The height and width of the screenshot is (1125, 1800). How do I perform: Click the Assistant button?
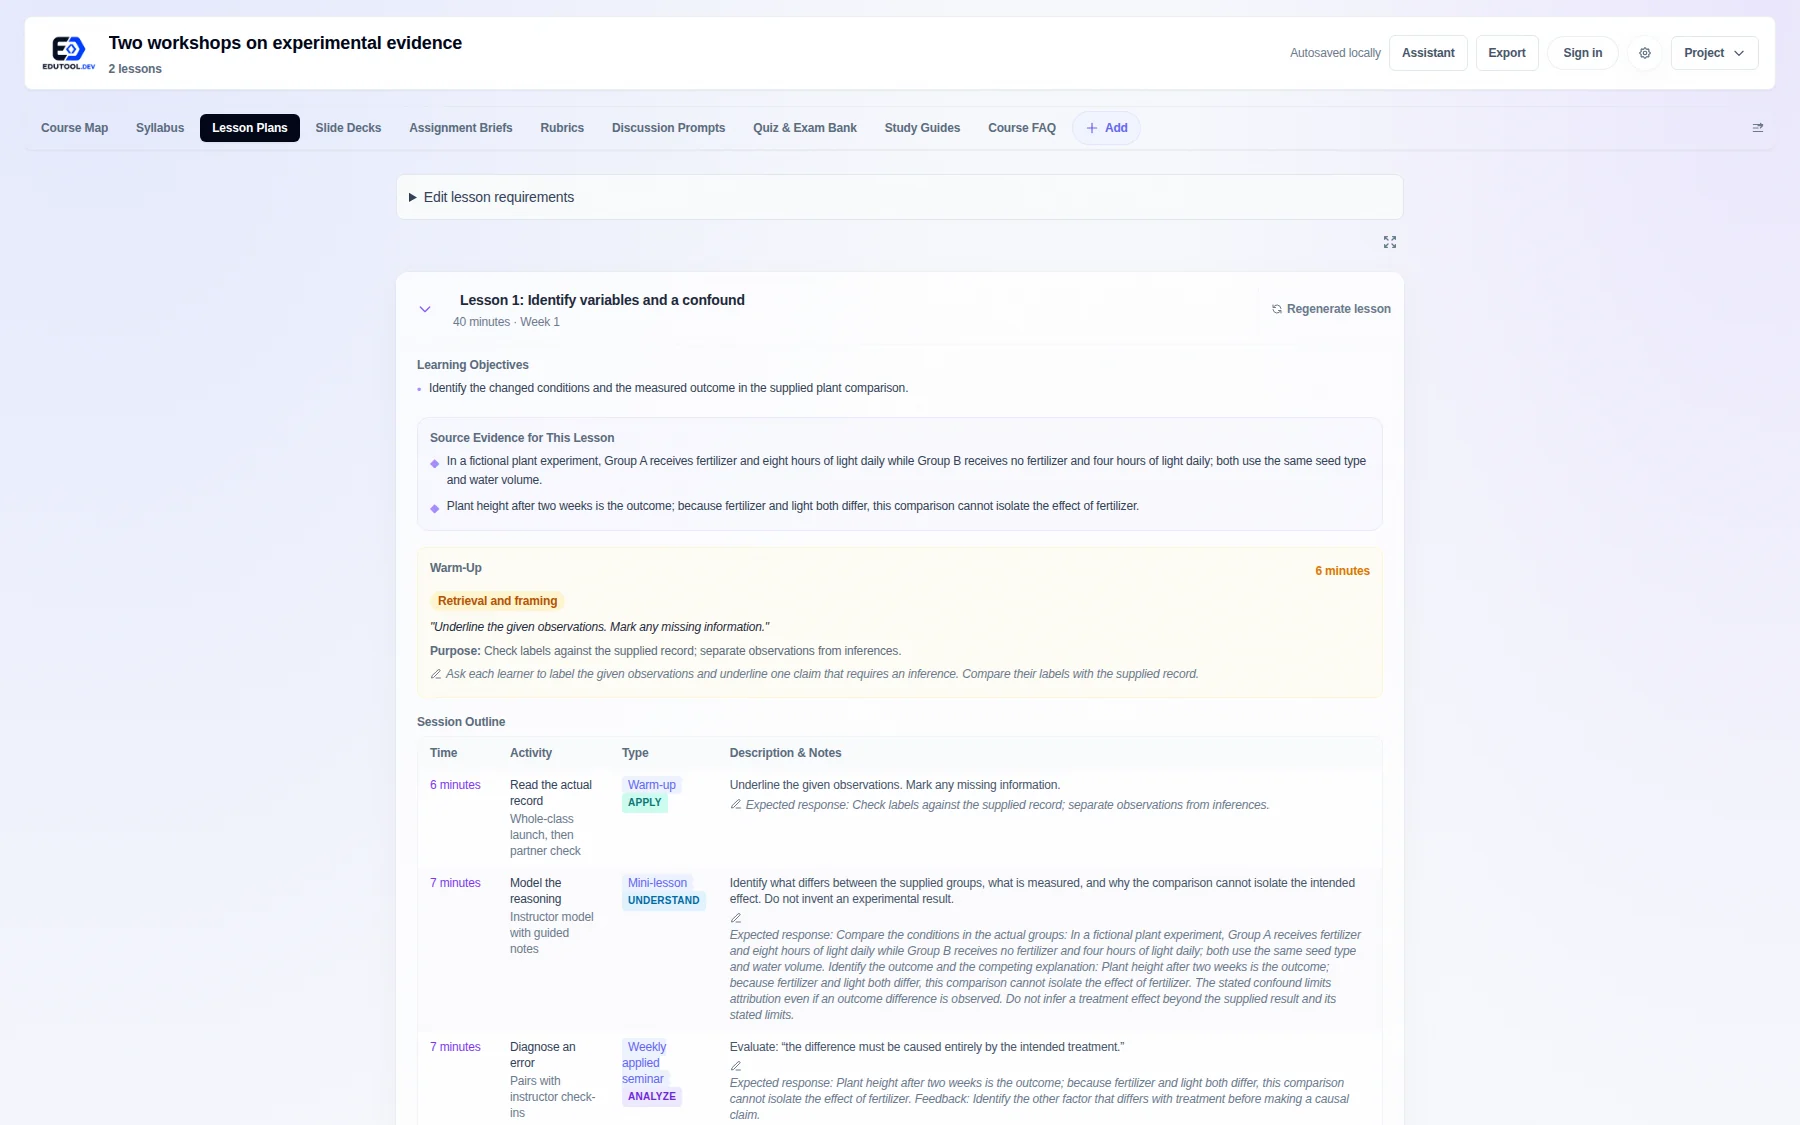[x=1428, y=53]
